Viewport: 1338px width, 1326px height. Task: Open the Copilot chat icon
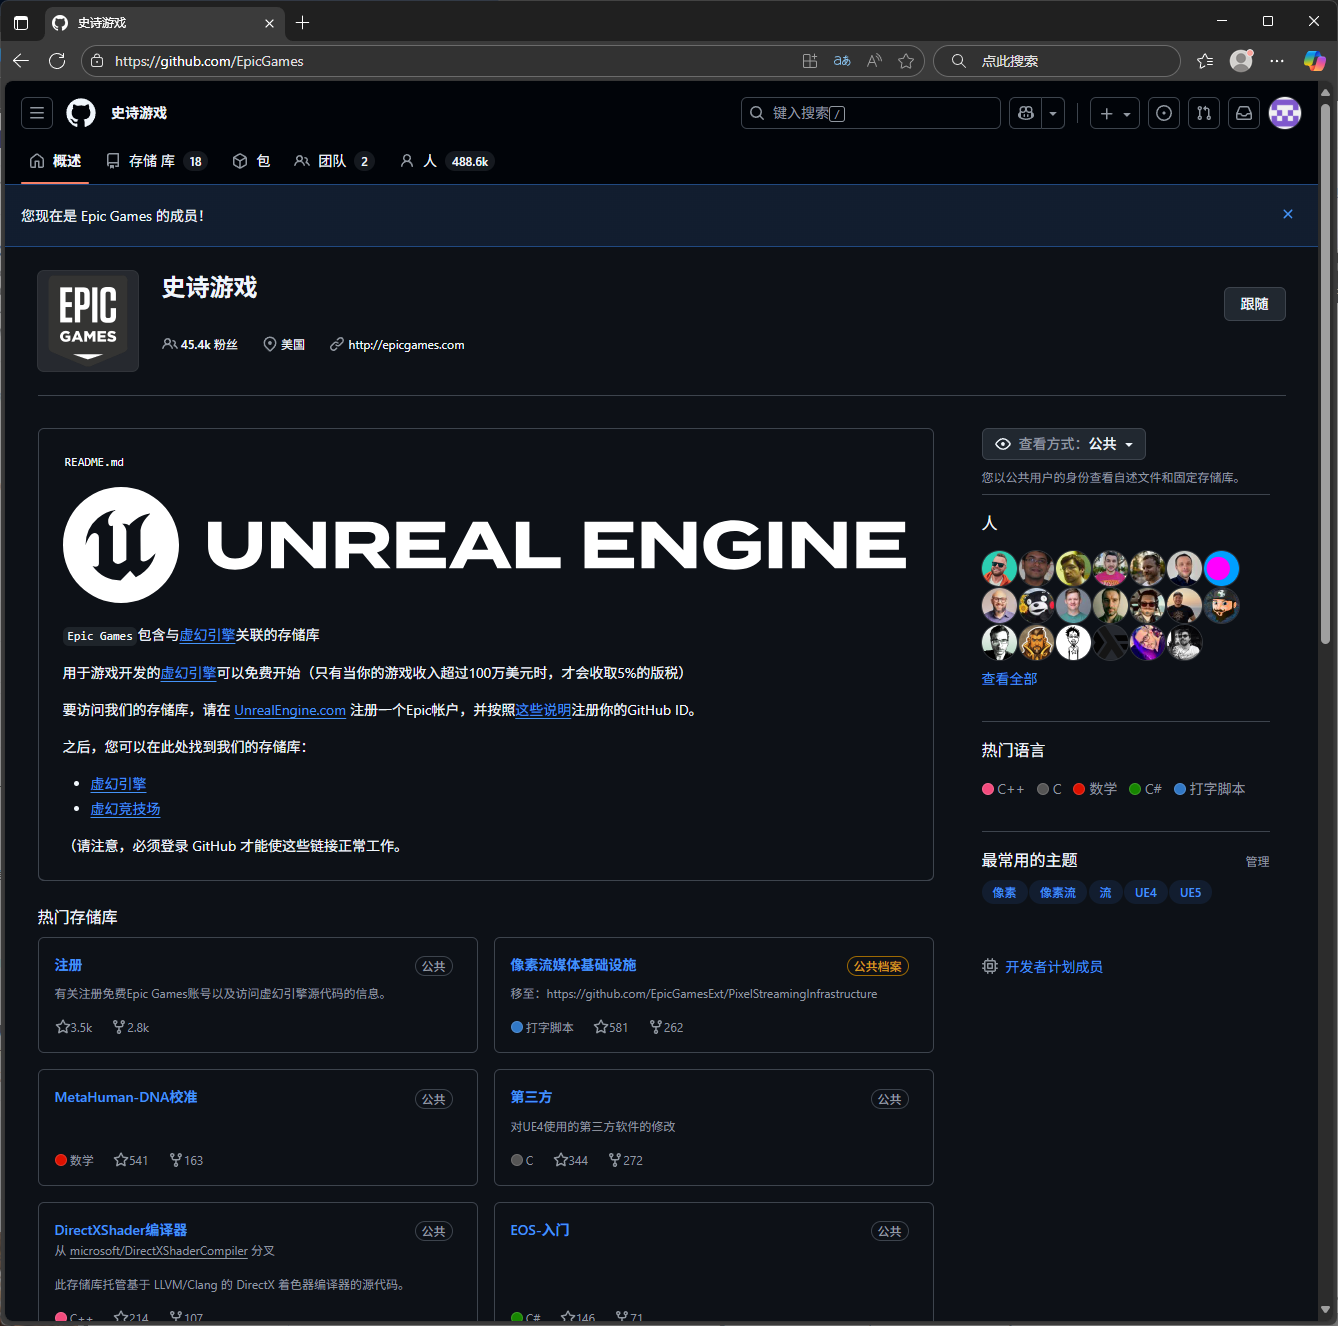coord(1025,113)
